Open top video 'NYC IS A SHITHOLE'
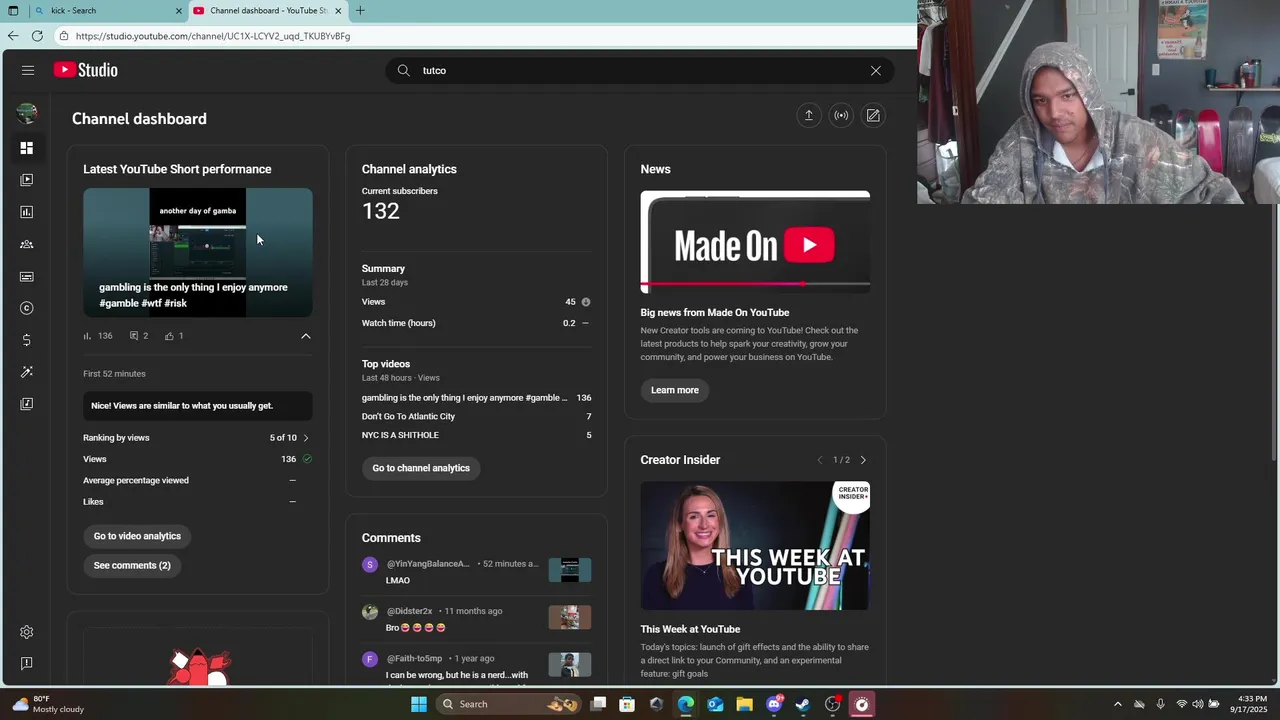 tap(400, 435)
